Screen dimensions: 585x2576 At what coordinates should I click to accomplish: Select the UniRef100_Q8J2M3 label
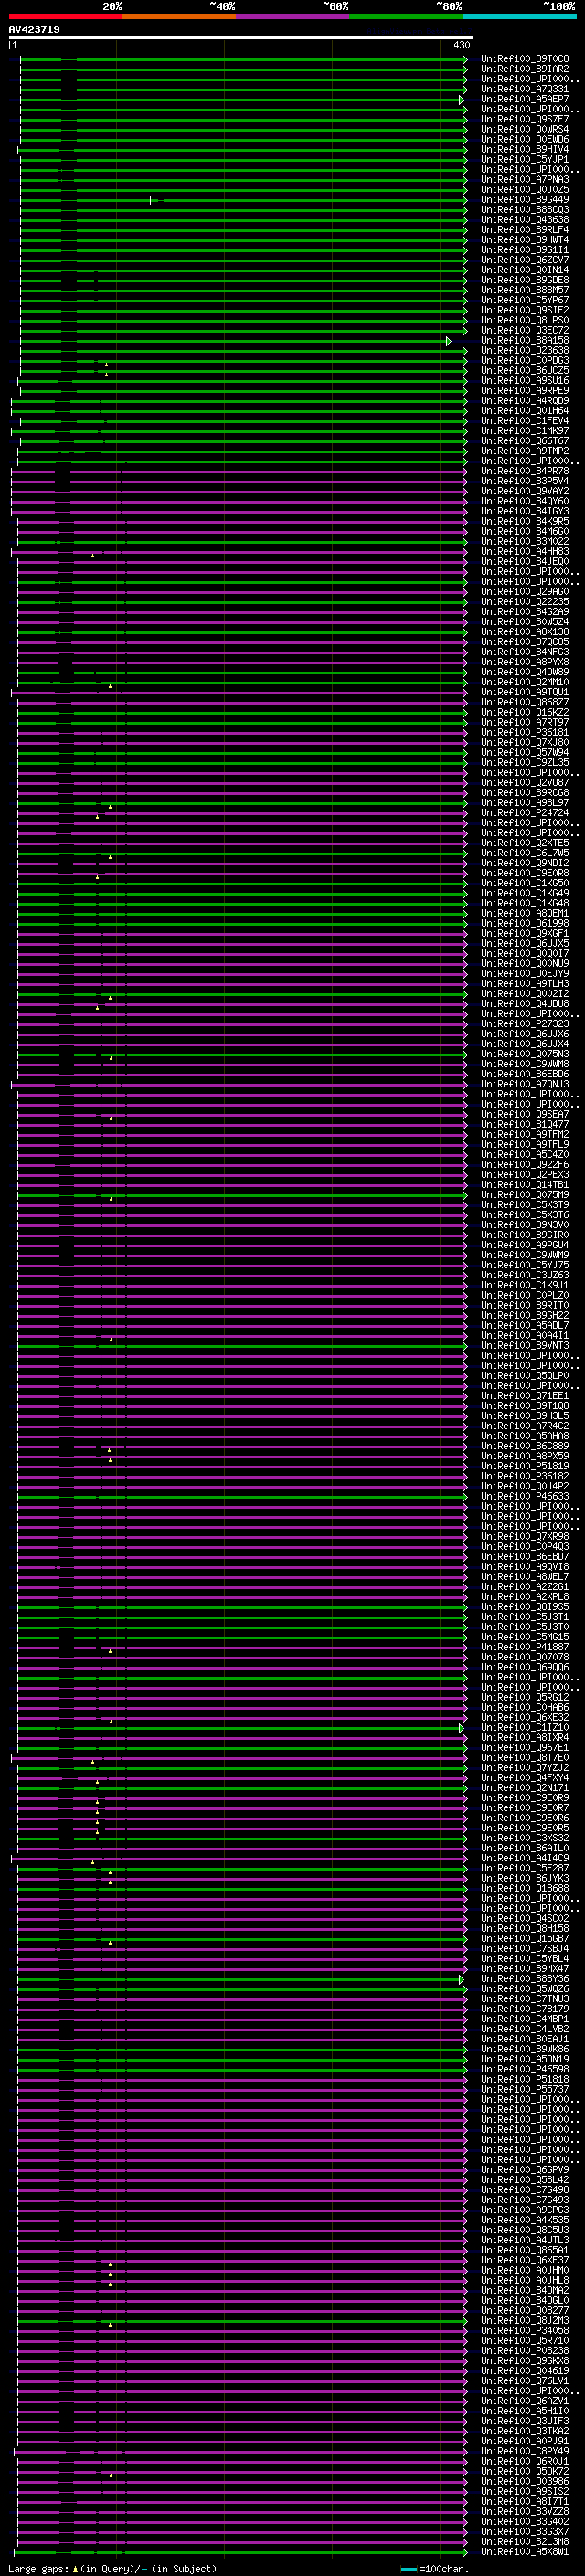525,2320
